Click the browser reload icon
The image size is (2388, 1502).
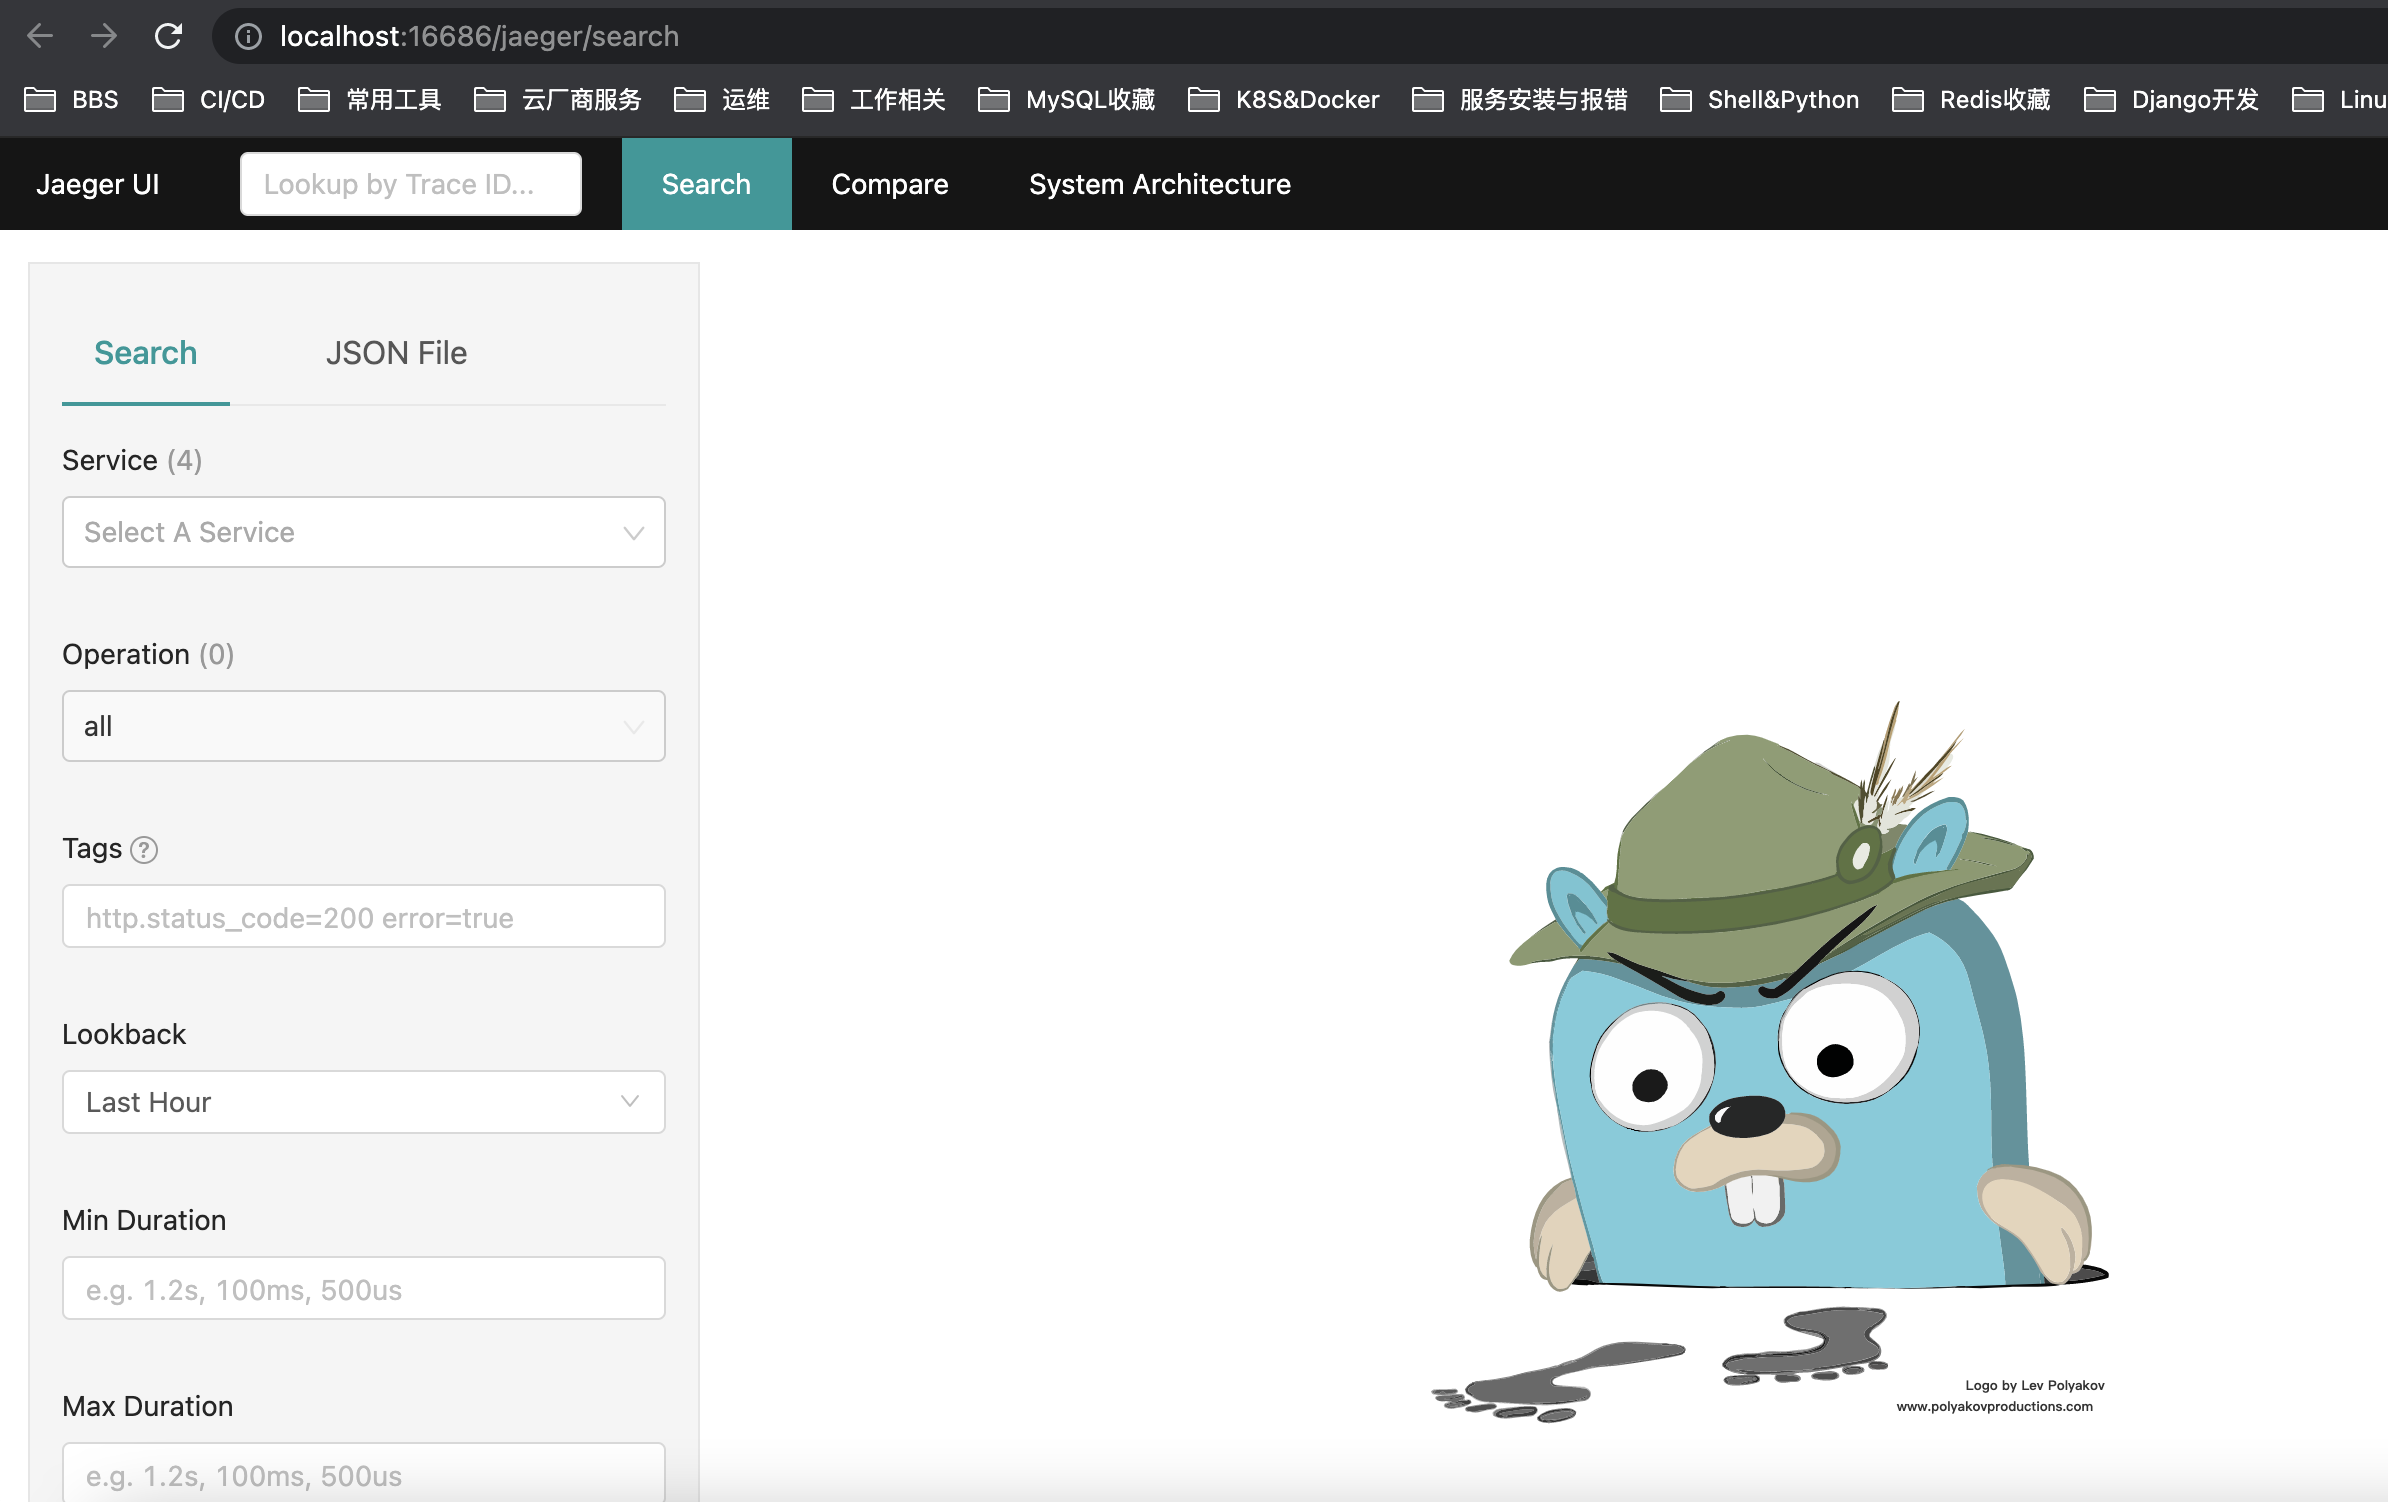click(168, 37)
